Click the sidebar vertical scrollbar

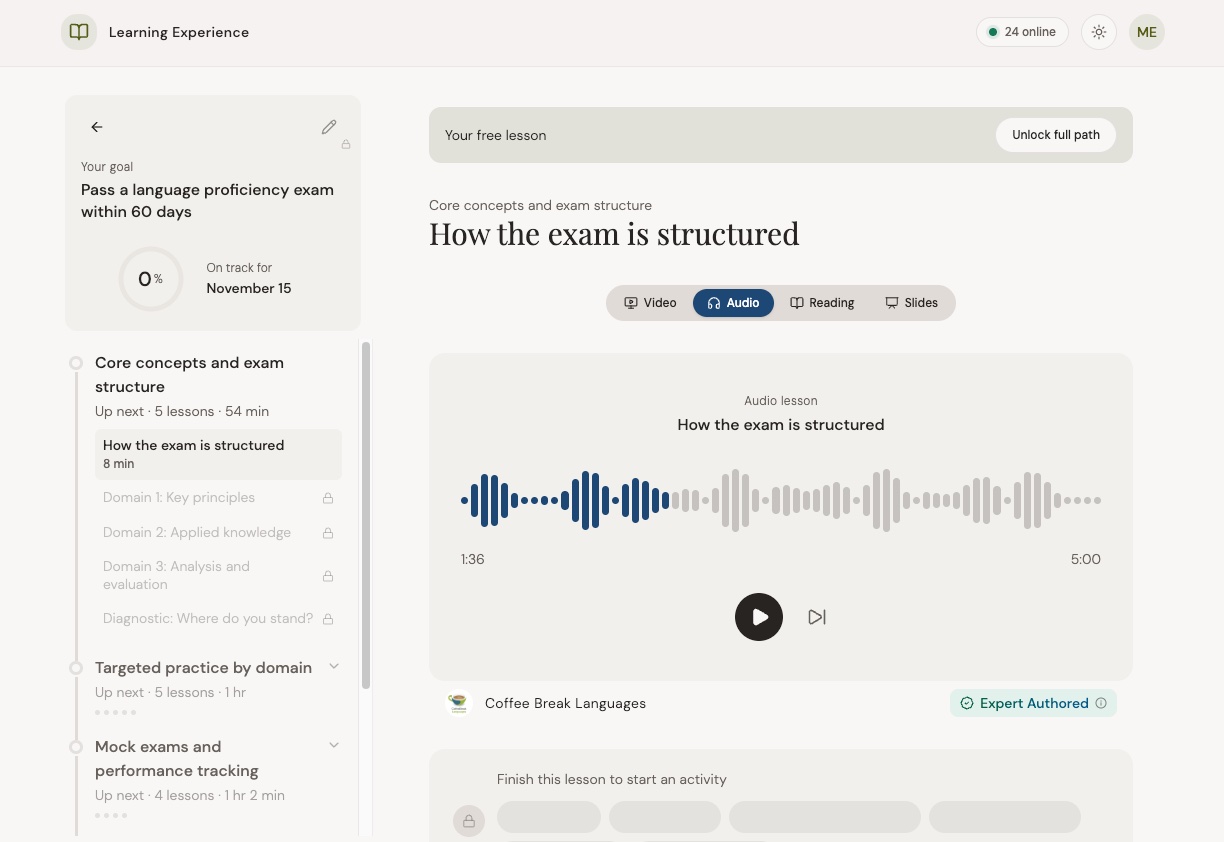click(366, 515)
